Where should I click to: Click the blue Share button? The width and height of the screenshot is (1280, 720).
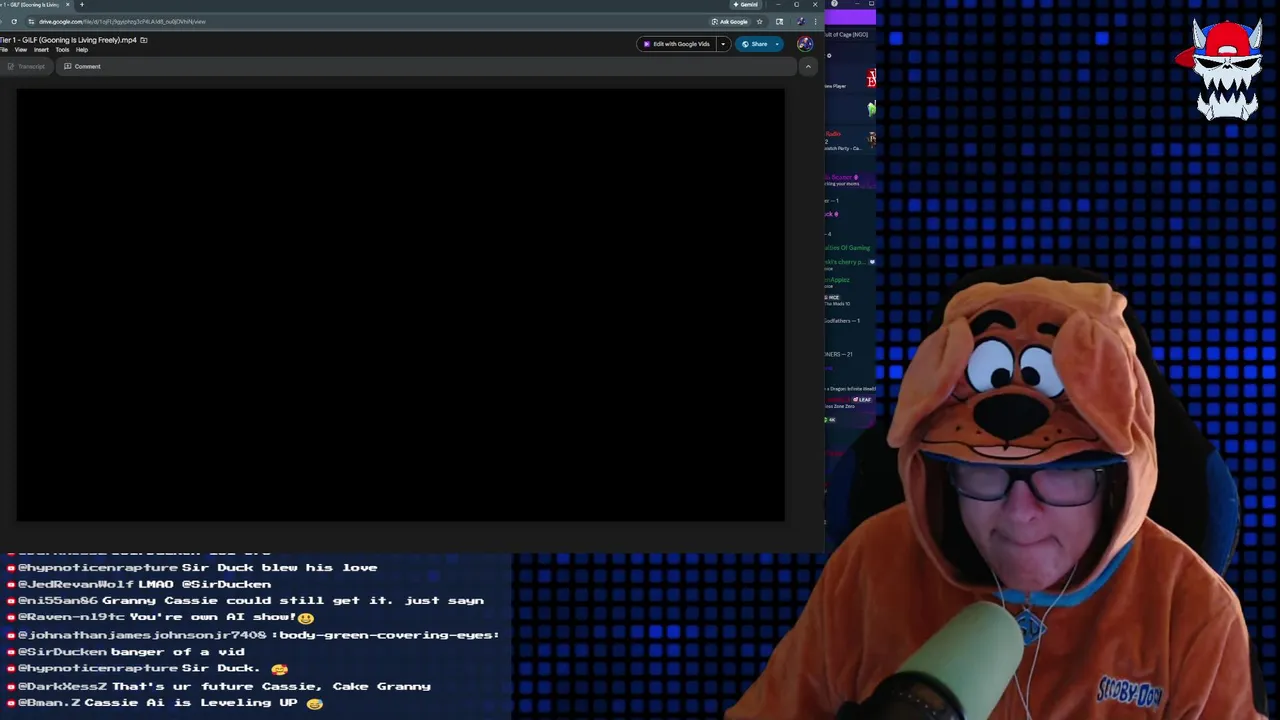(x=756, y=44)
